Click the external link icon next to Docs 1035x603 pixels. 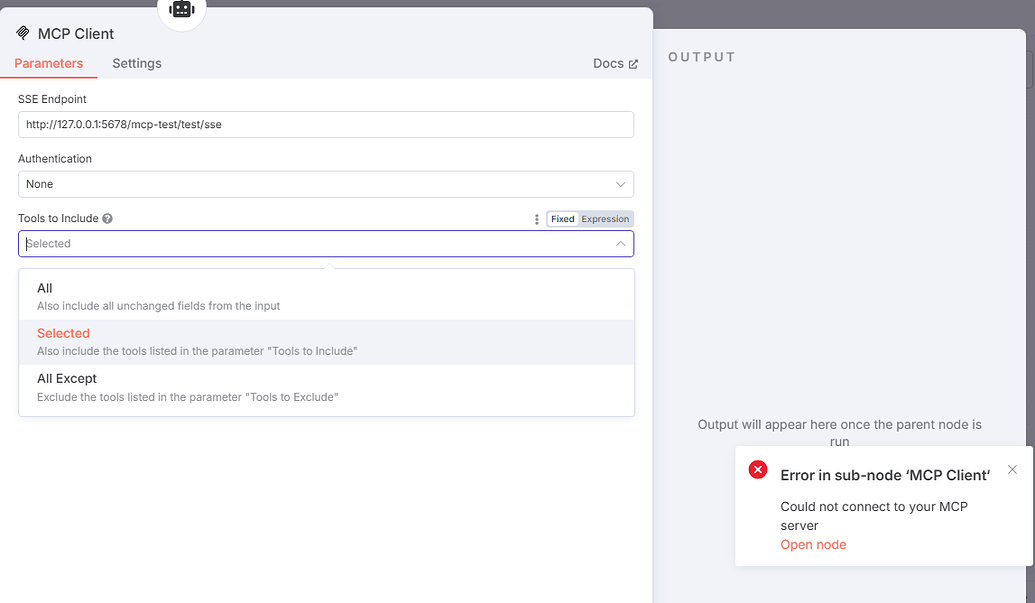[633, 63]
